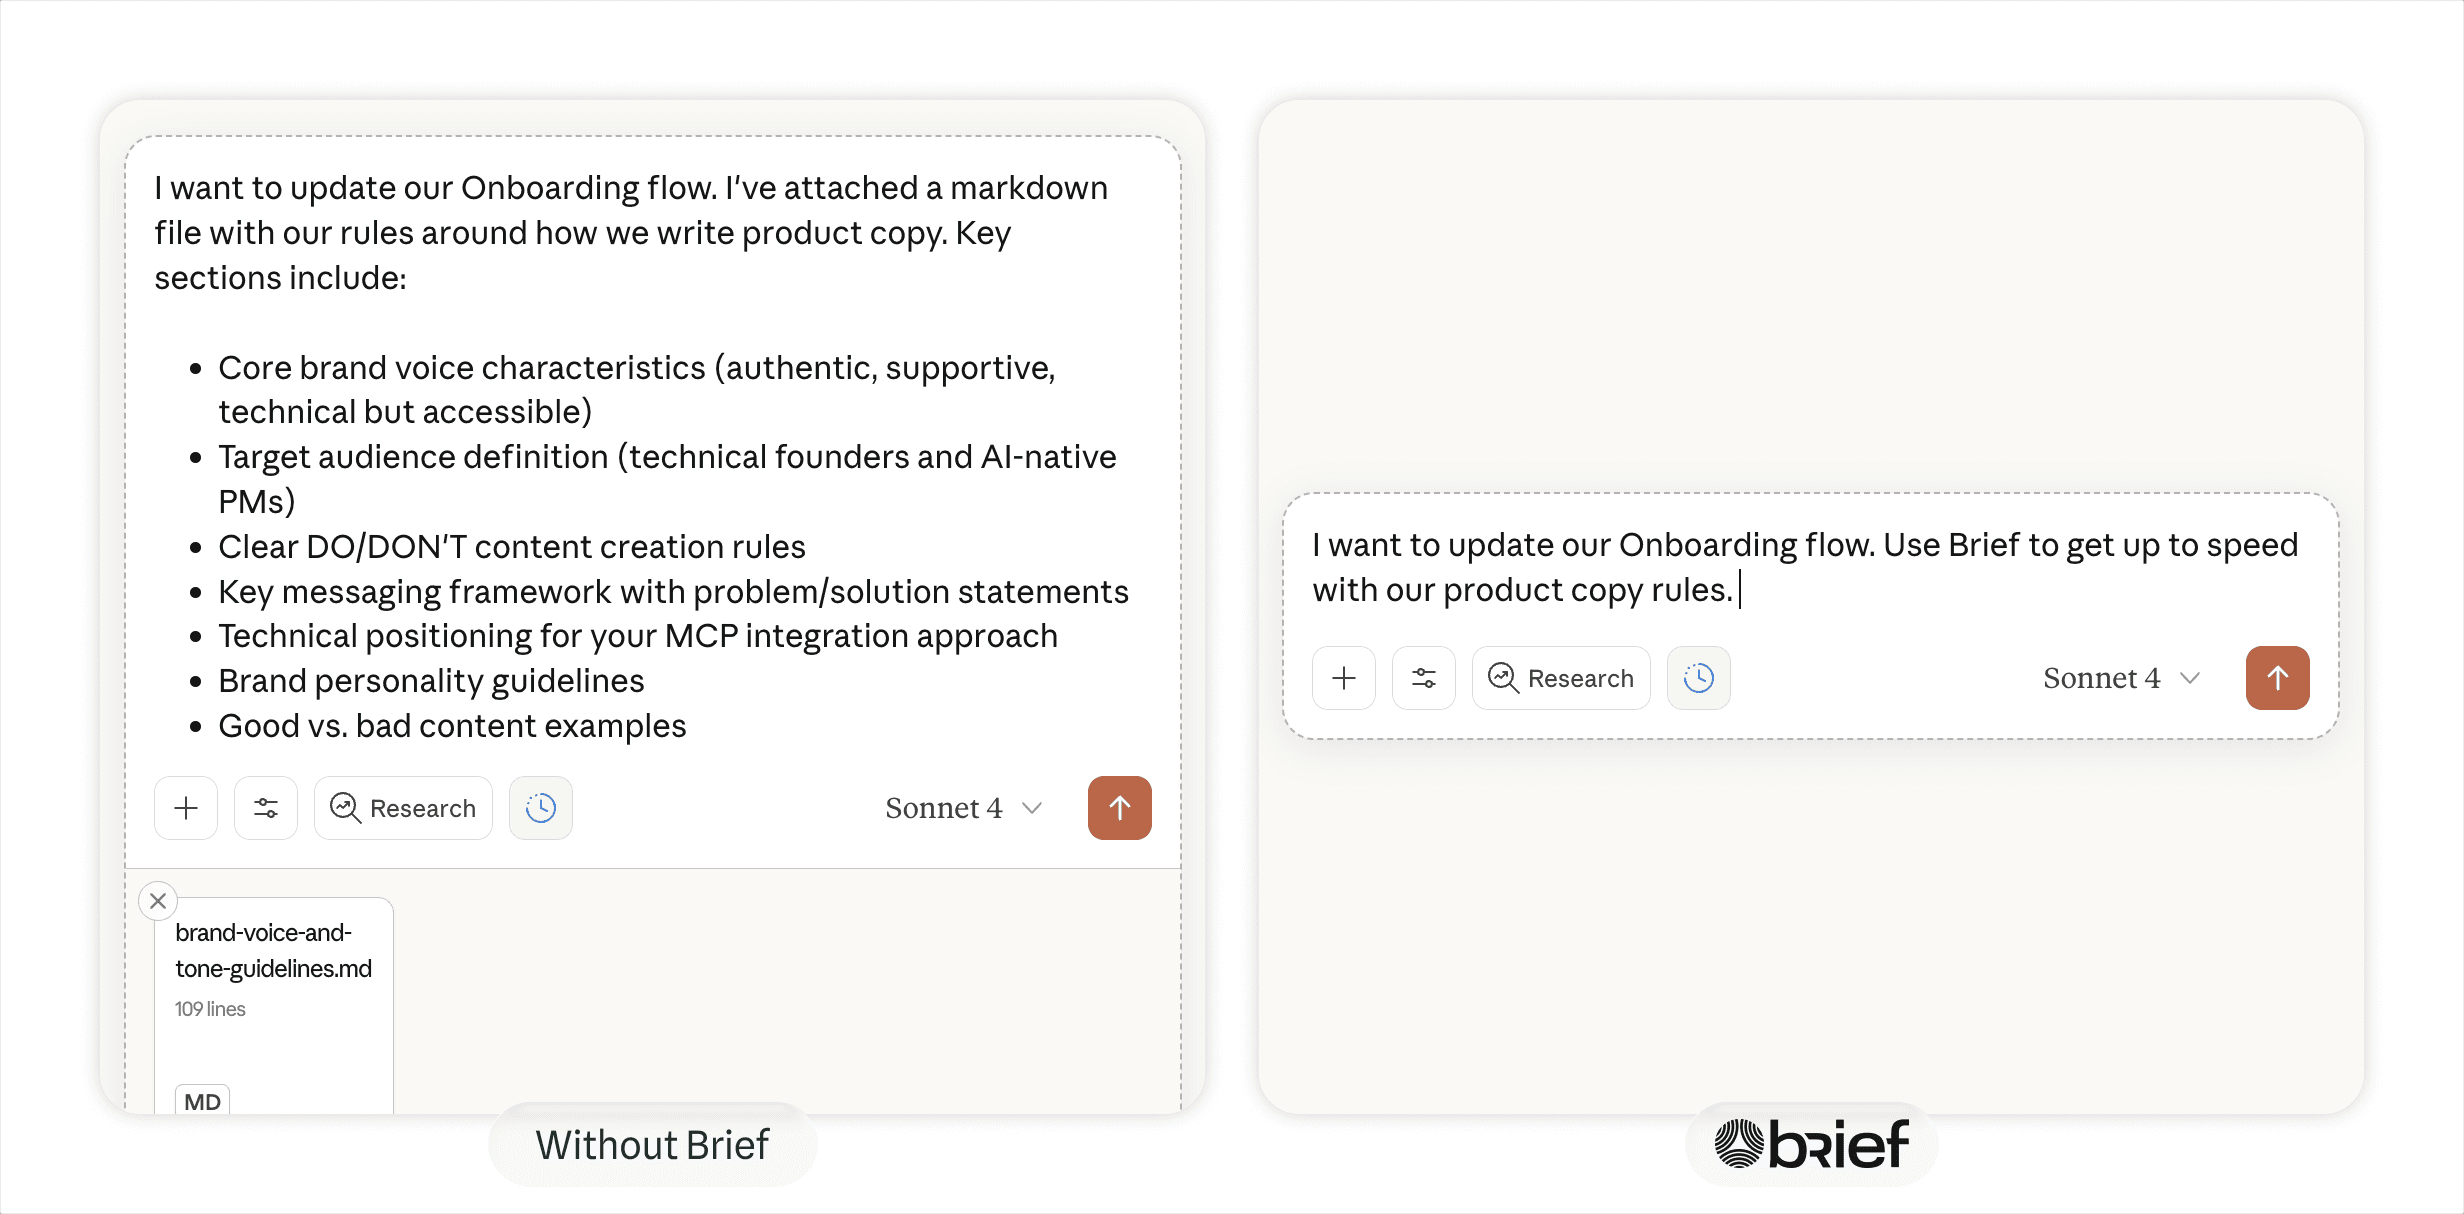Open Sonnet 4 model dropdown in left panel
Image resolution: width=2464 pixels, height=1214 pixels.
pyautogui.click(x=962, y=808)
